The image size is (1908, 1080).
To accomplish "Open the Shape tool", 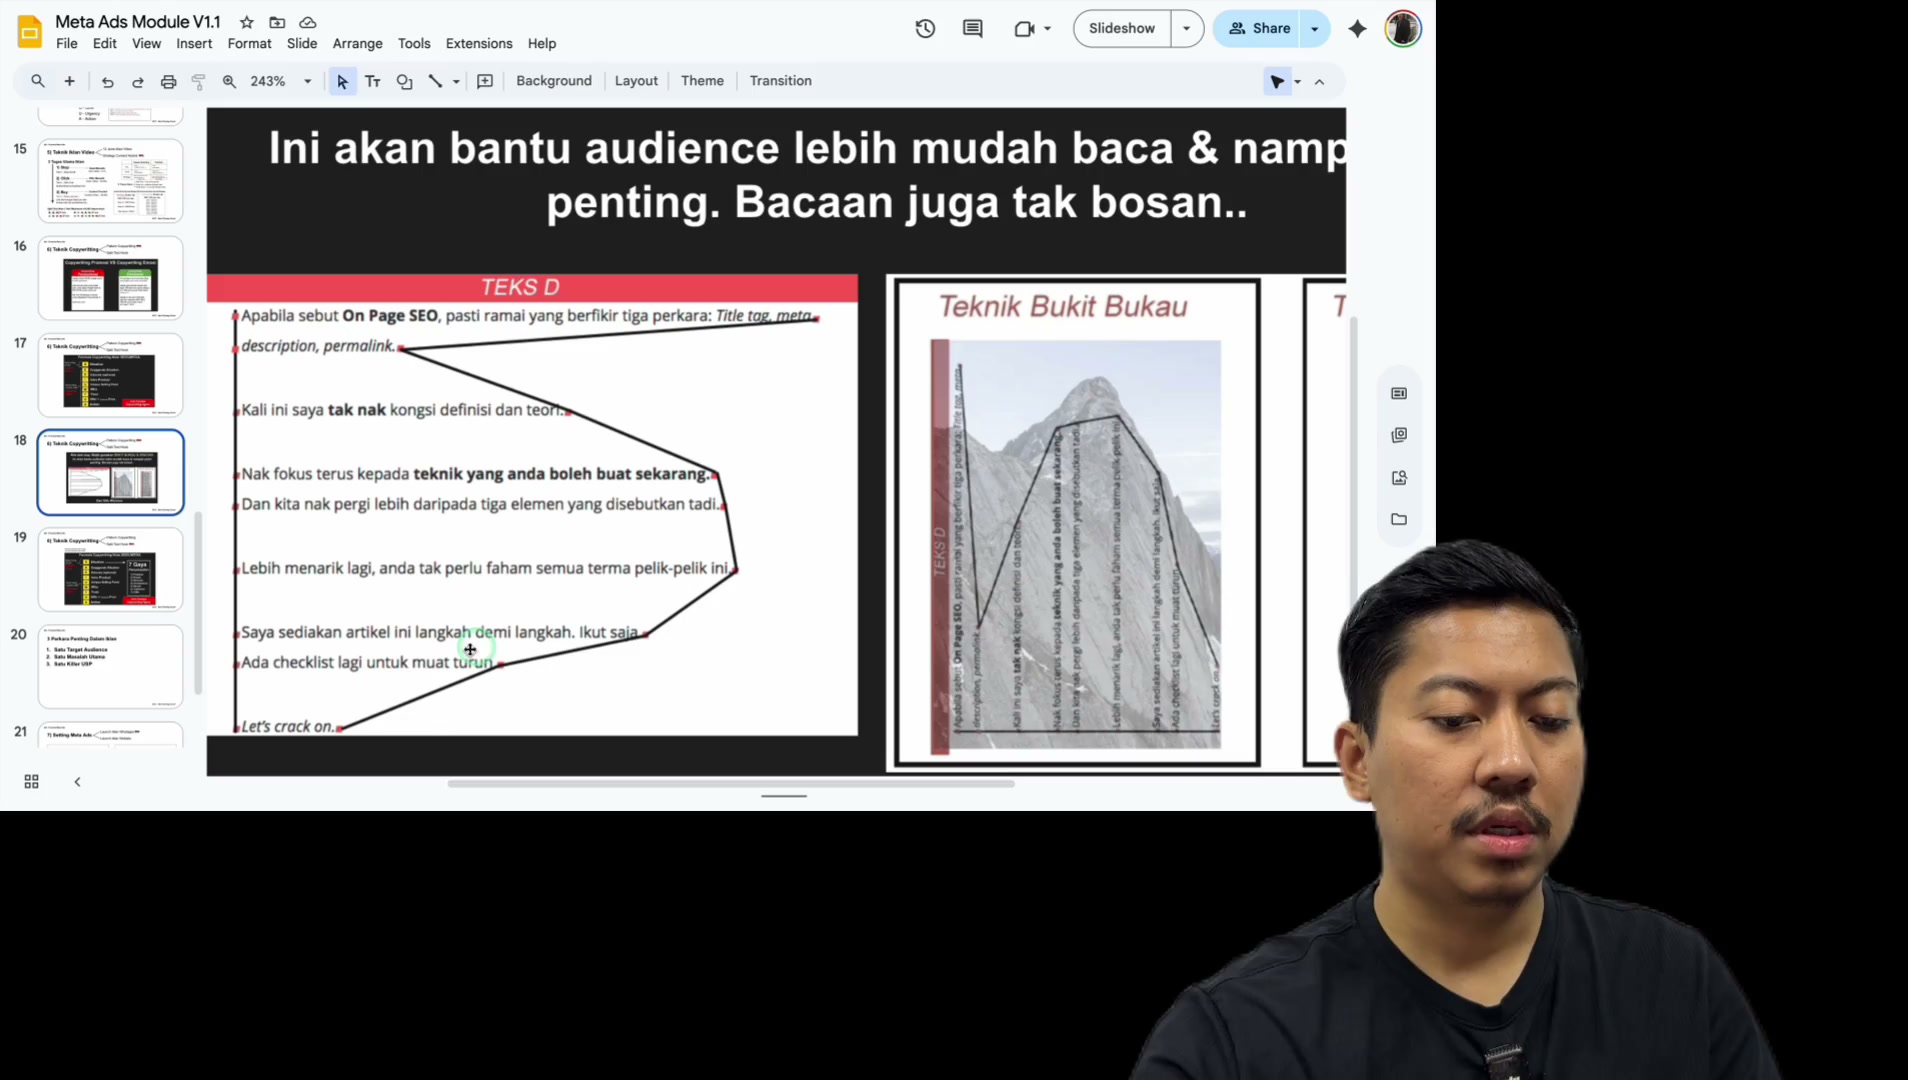I will [404, 81].
